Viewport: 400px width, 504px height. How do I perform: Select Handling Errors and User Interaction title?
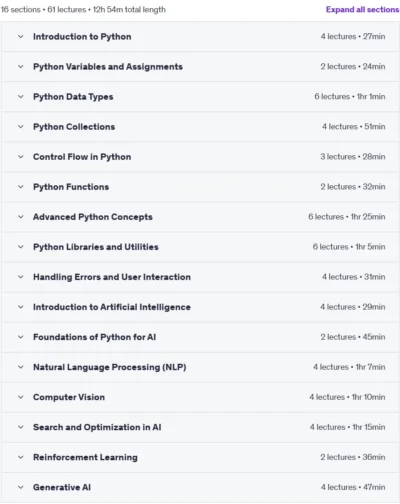click(112, 277)
